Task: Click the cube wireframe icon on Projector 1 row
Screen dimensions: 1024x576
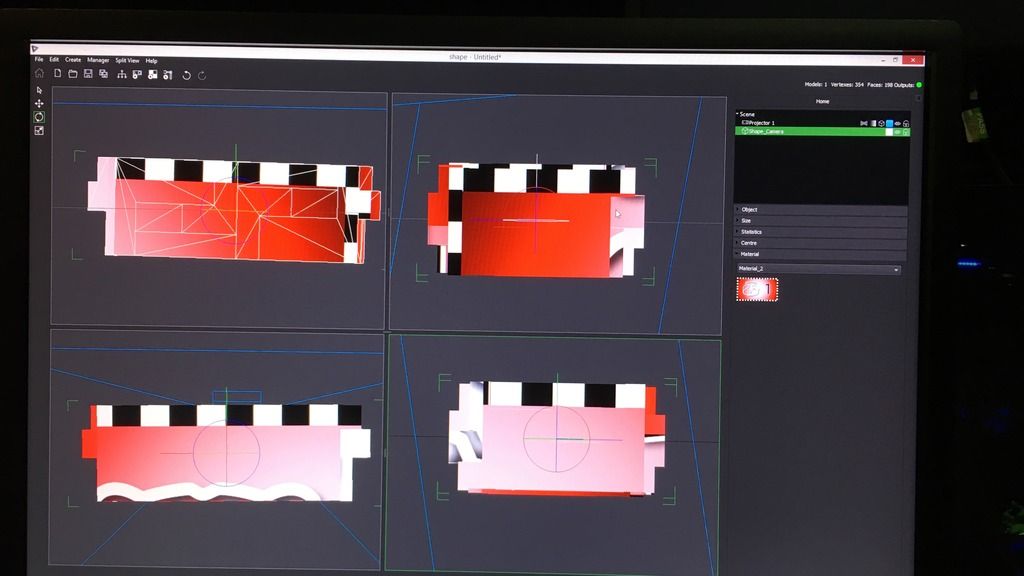Action: pos(881,123)
